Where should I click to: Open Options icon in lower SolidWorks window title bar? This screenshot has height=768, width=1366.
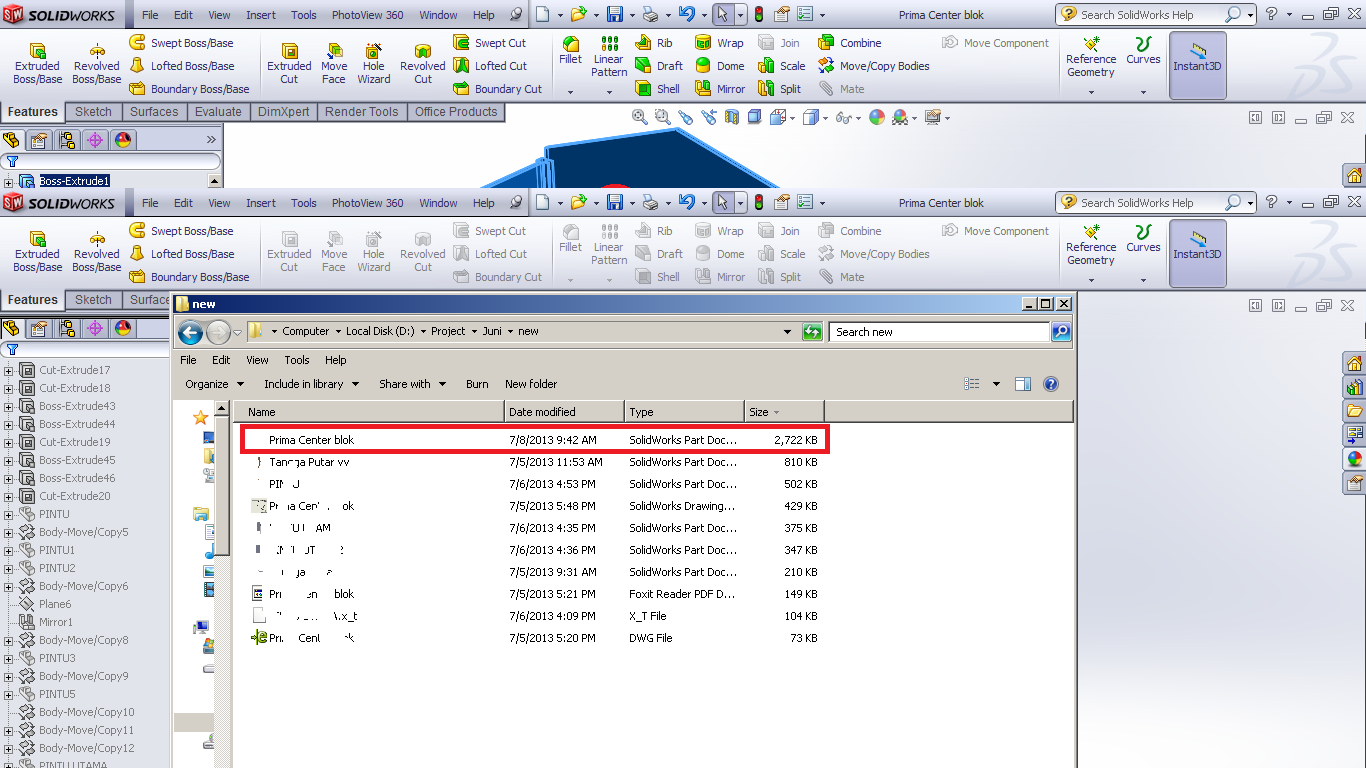806,202
